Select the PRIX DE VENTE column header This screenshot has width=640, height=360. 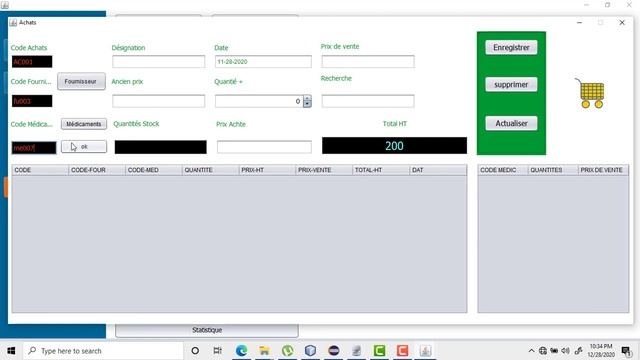coord(603,170)
